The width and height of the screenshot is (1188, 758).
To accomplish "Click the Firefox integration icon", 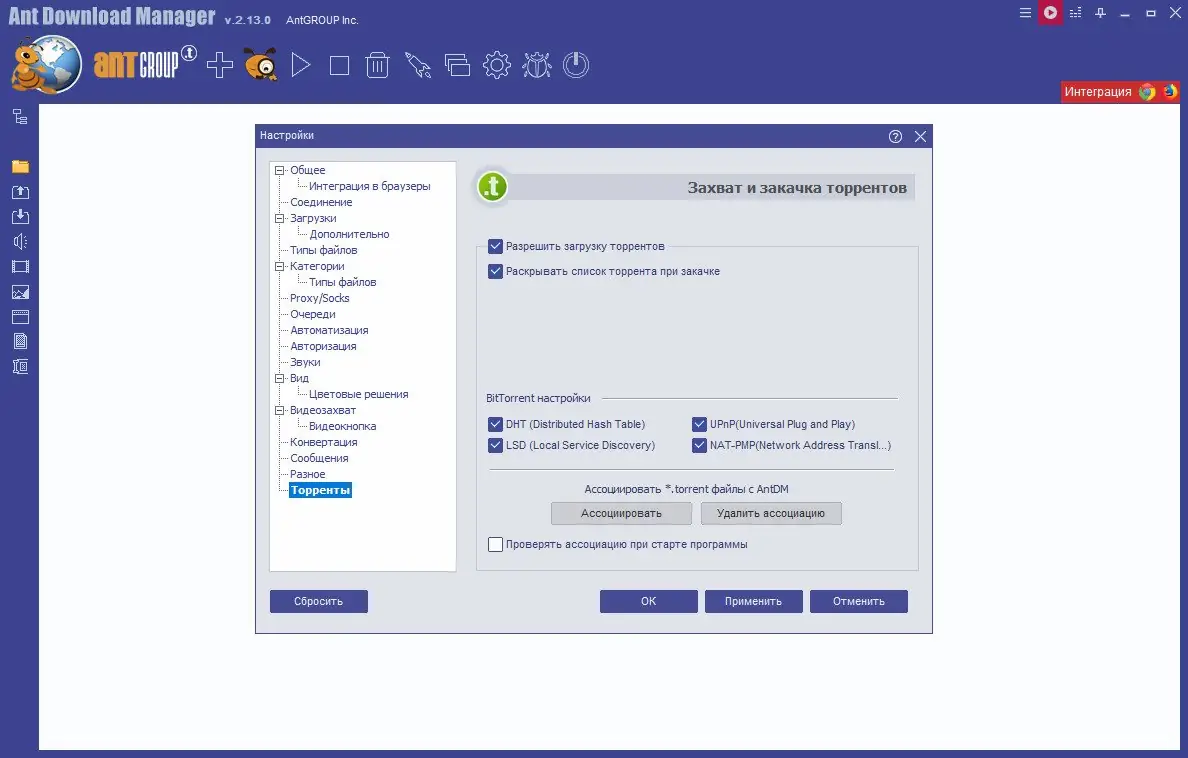I will (1171, 92).
